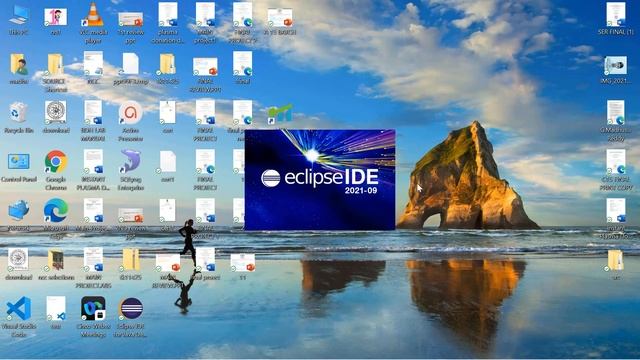The width and height of the screenshot is (640, 360).
Task: Select the A YE BATCH presentation file
Action: pyautogui.click(x=280, y=20)
